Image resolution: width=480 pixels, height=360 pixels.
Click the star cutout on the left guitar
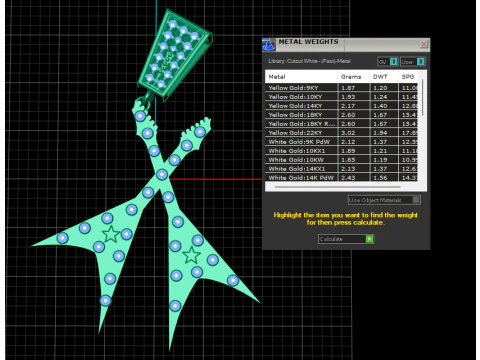pos(111,234)
